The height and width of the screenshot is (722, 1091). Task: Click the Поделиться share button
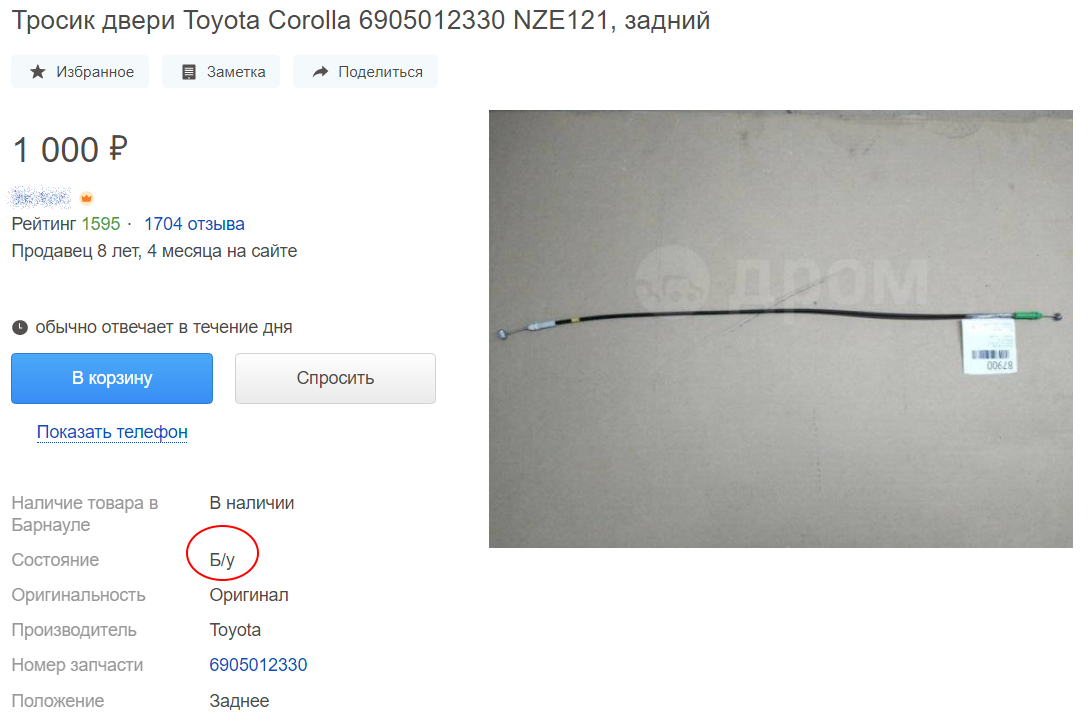tap(365, 72)
